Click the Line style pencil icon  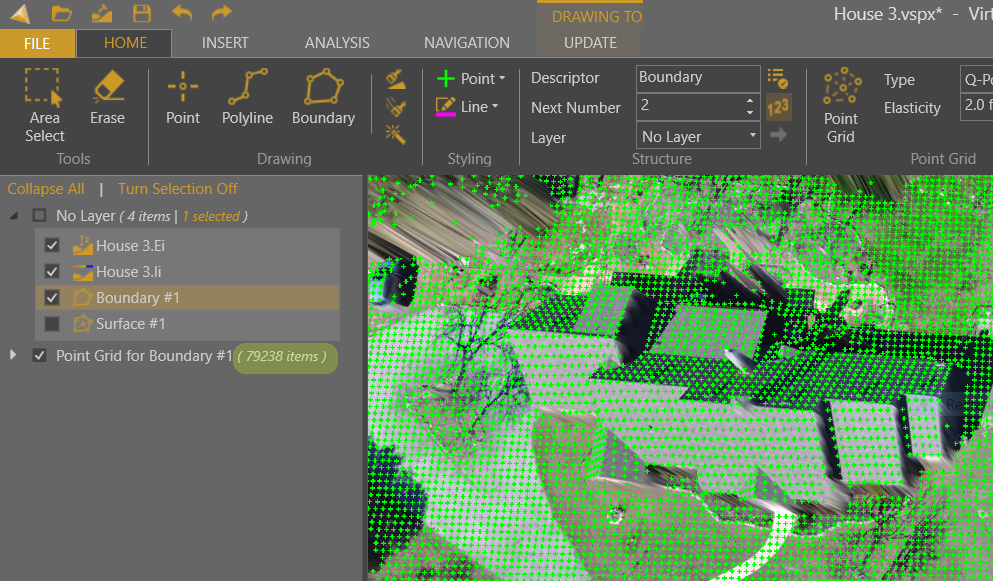point(446,105)
